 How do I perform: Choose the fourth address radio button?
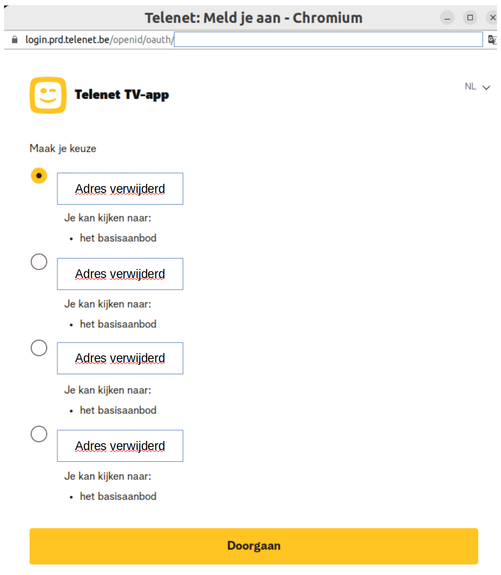[39, 434]
